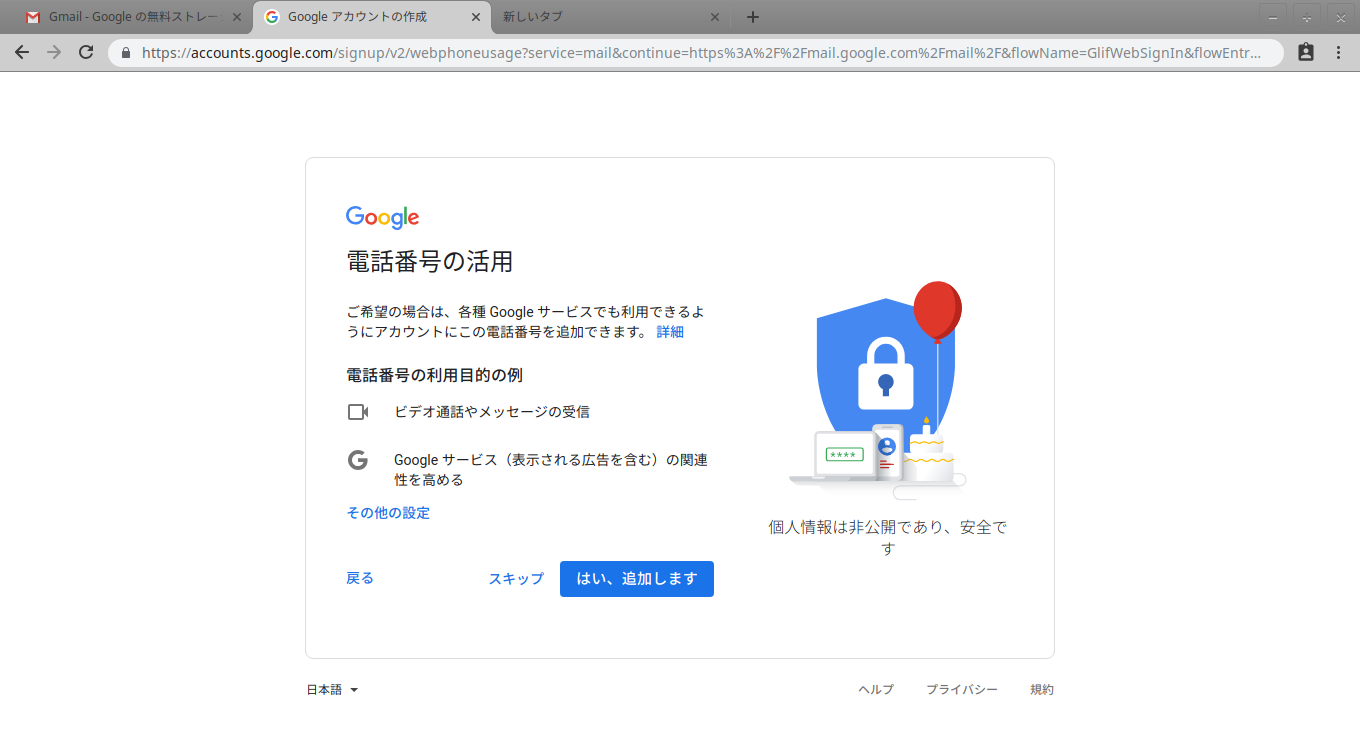Open the Chrome three-dot menu

[1338, 52]
